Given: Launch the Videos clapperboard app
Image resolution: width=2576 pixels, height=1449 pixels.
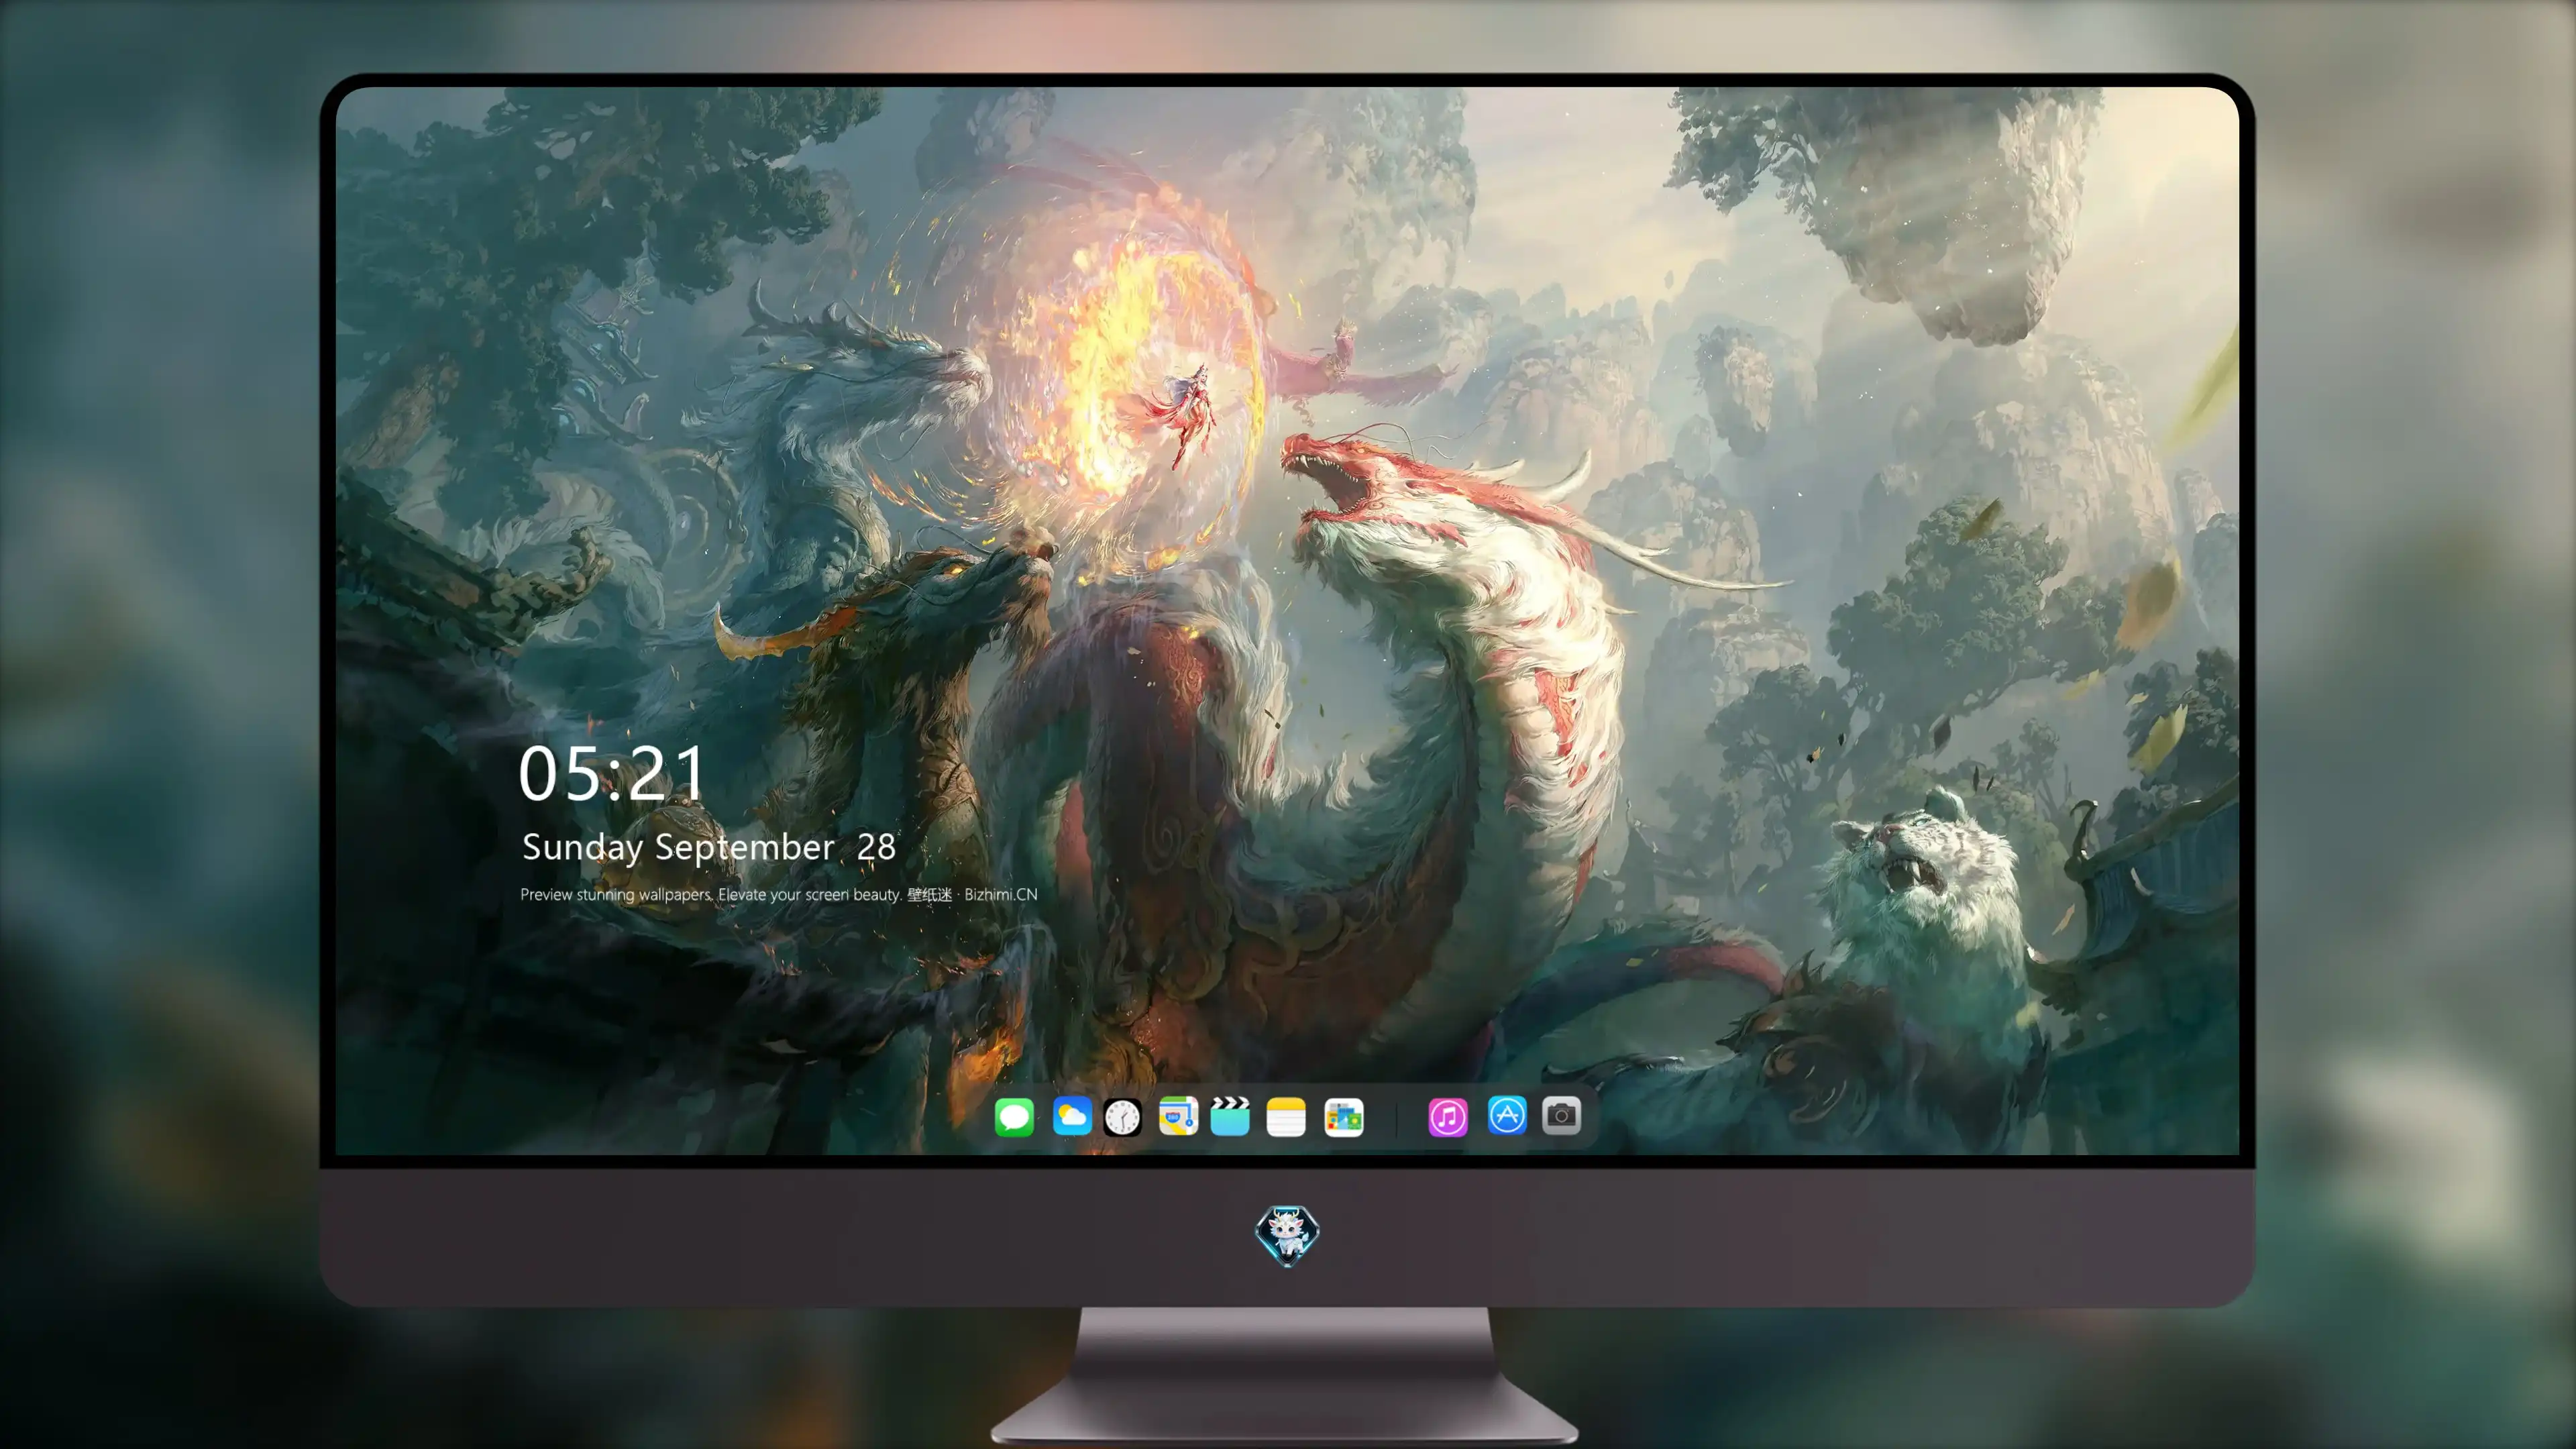Looking at the screenshot, I should 1230,1116.
